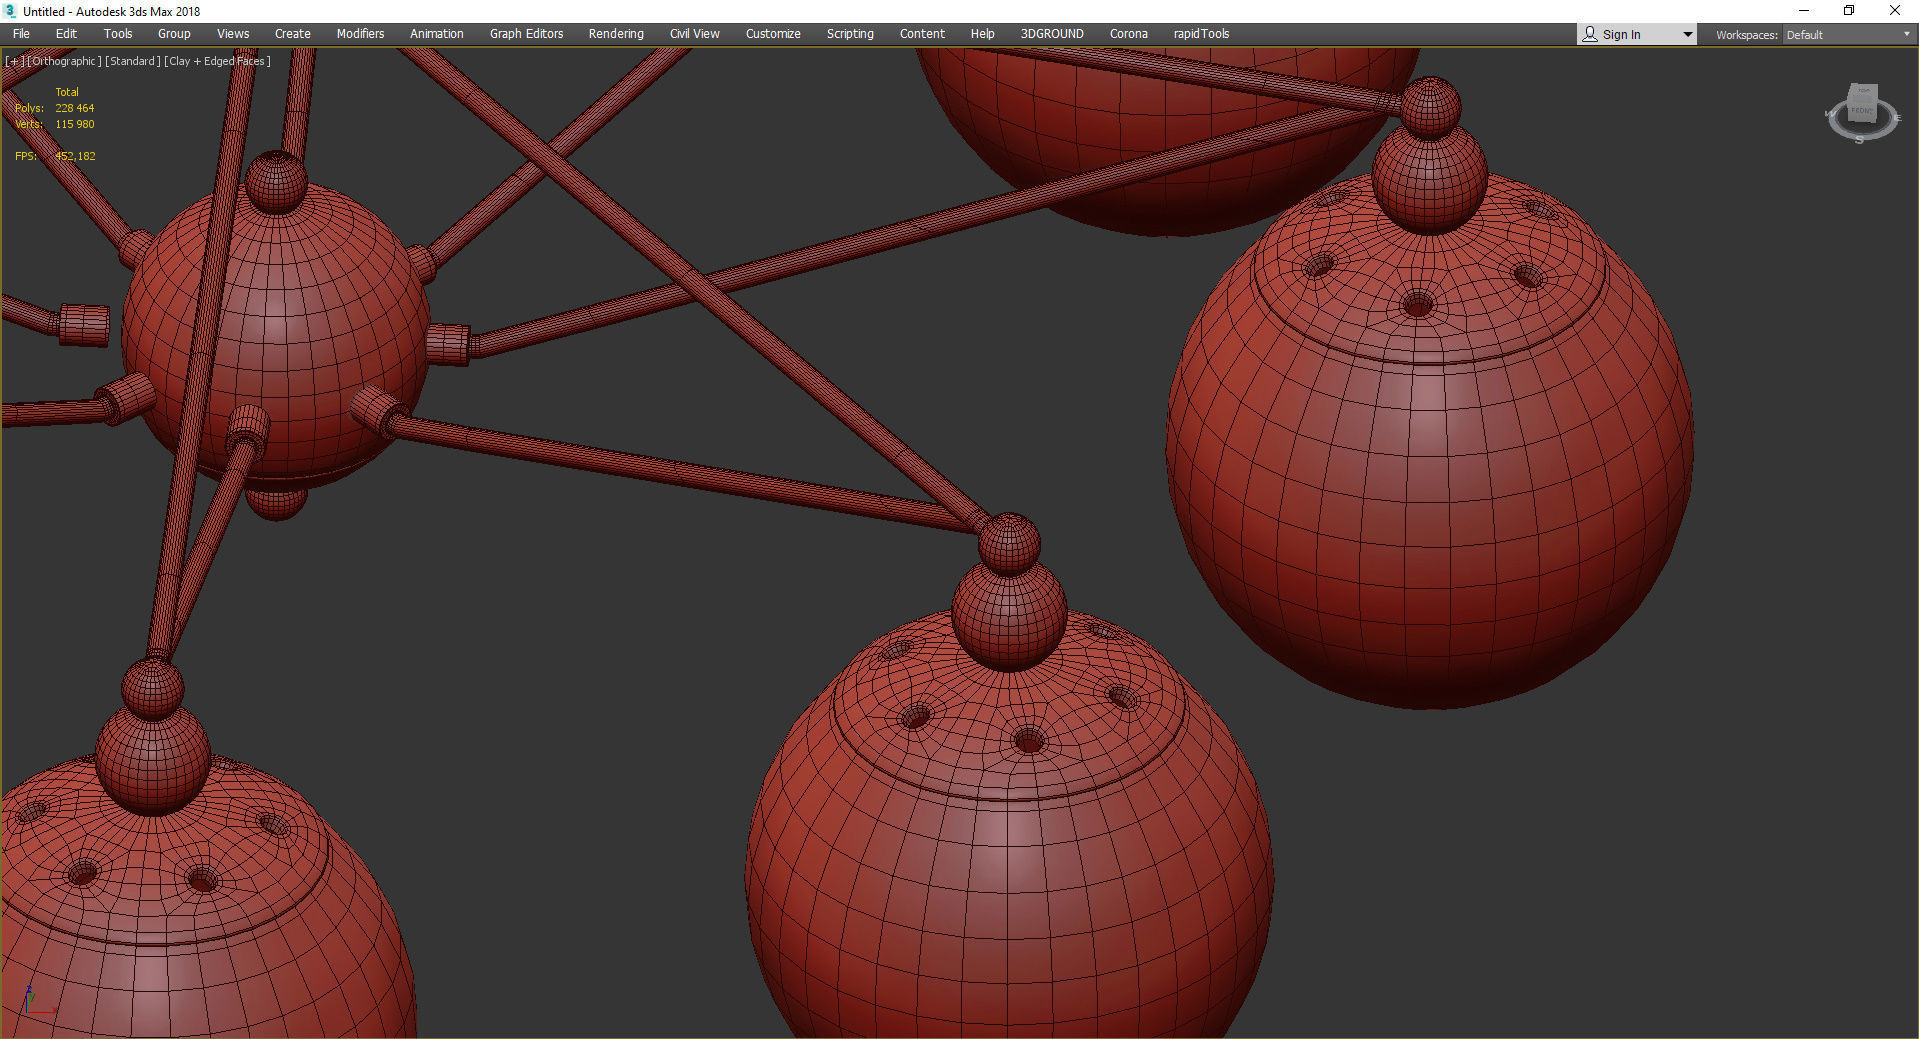
Task: Click the Total statistics heading
Action: pos(67,92)
